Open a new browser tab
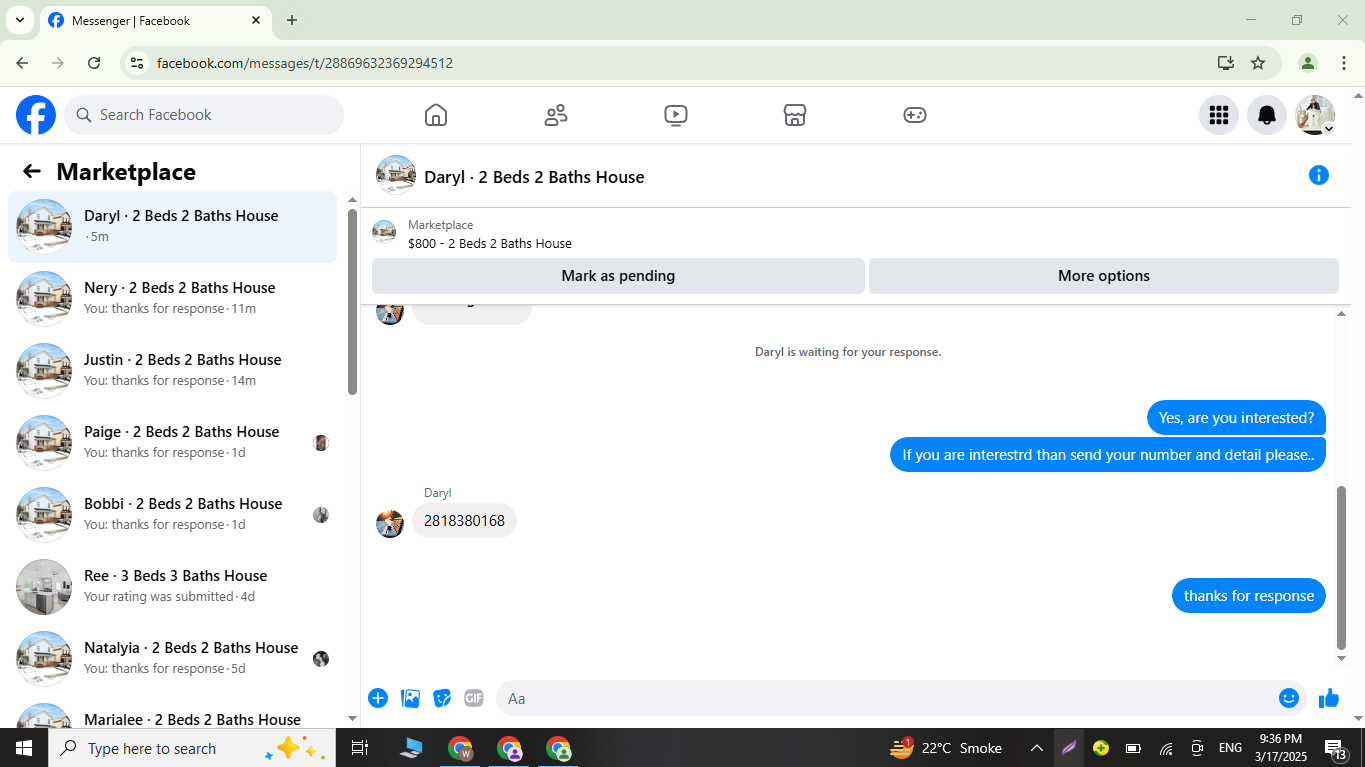The image size is (1365, 767). (292, 20)
